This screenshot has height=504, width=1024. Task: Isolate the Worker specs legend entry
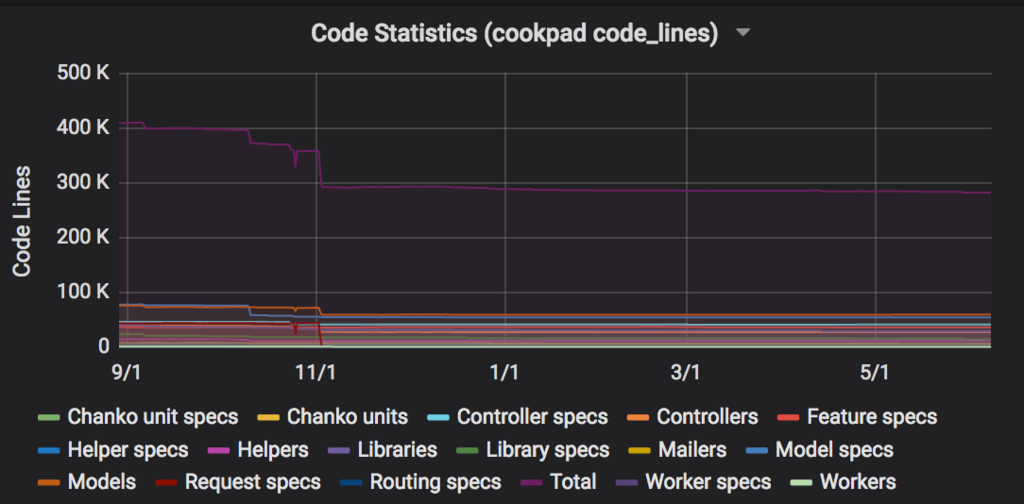[708, 482]
